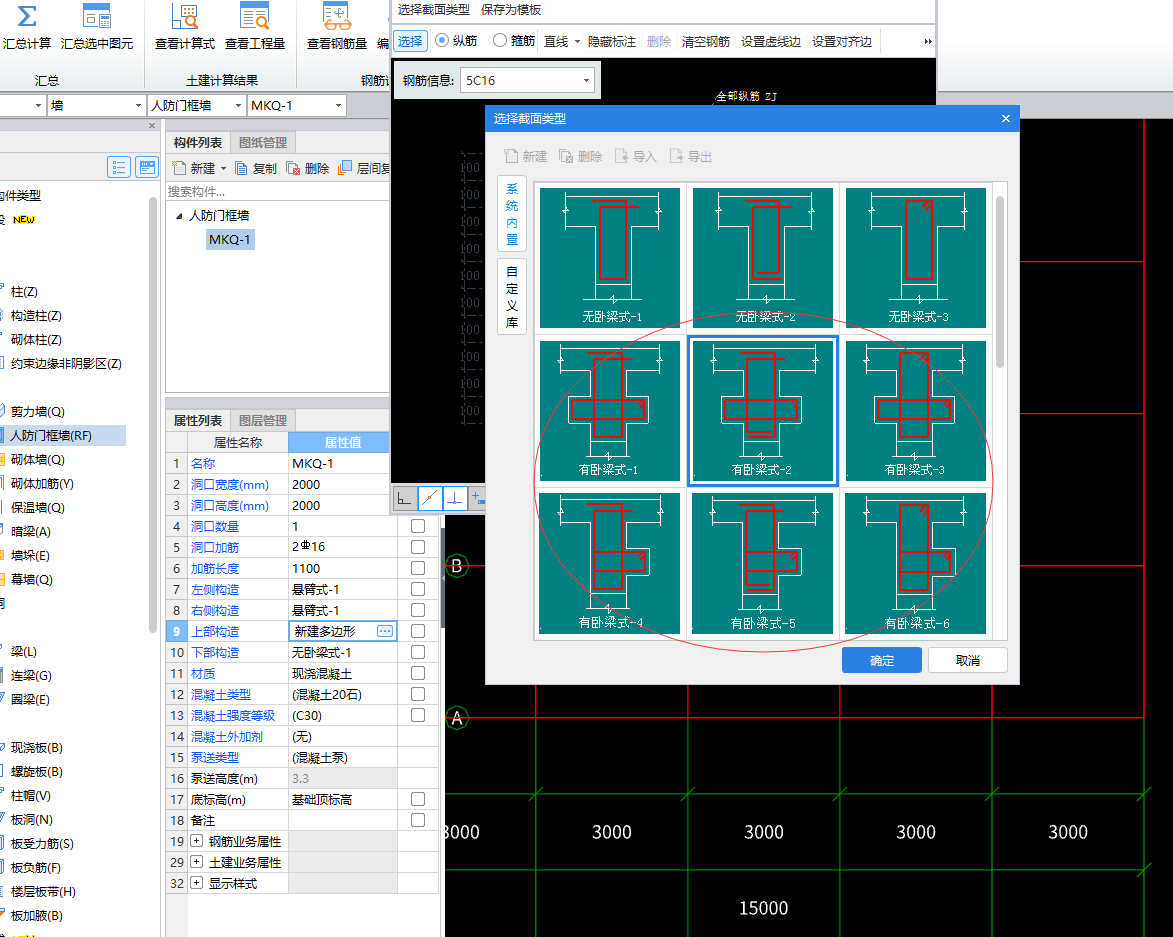
Task: Switch to detail view icon in left panel
Action: pos(147,167)
